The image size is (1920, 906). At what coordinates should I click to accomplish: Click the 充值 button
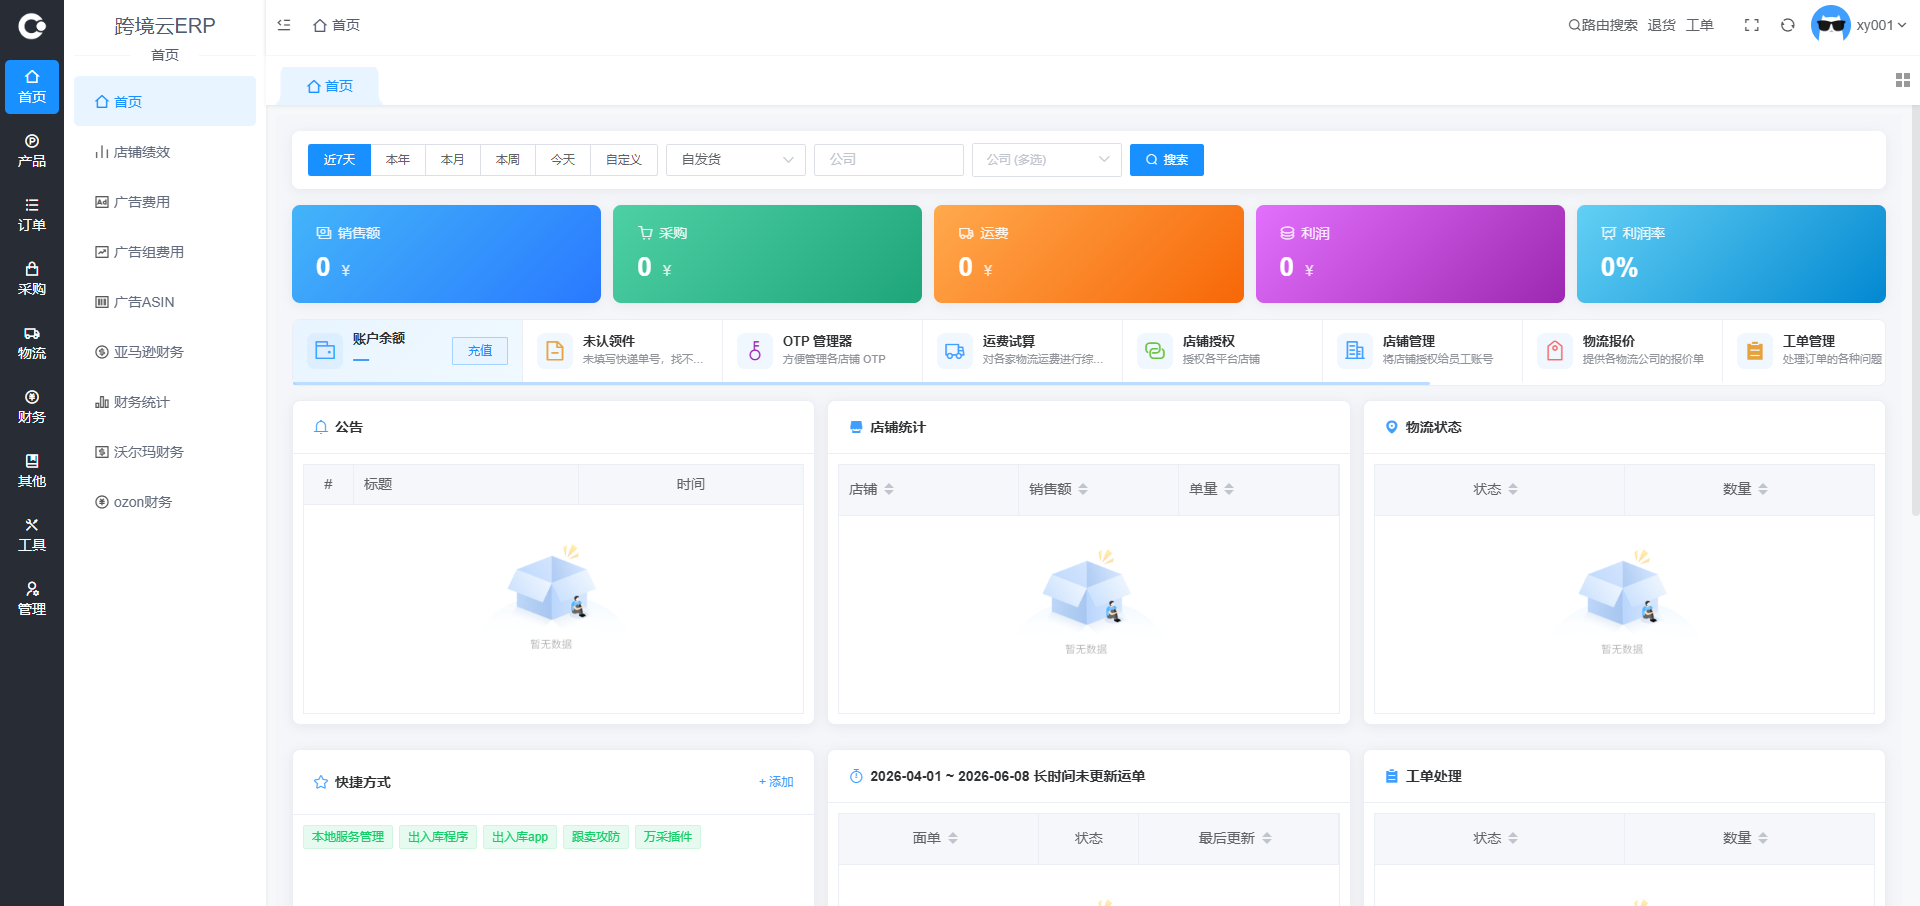click(480, 351)
